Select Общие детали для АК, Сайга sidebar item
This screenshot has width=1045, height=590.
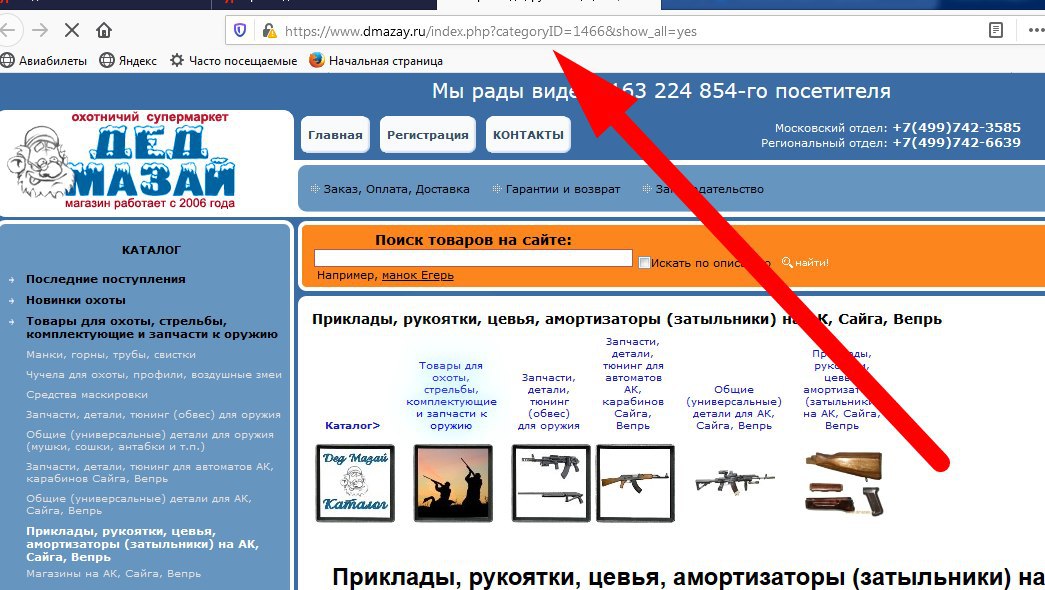pyautogui.click(x=139, y=505)
